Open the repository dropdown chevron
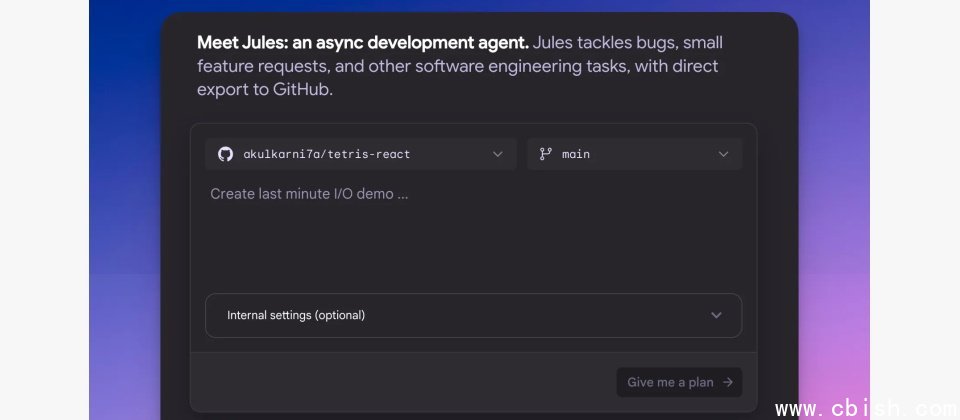This screenshot has width=960, height=420. coord(498,154)
